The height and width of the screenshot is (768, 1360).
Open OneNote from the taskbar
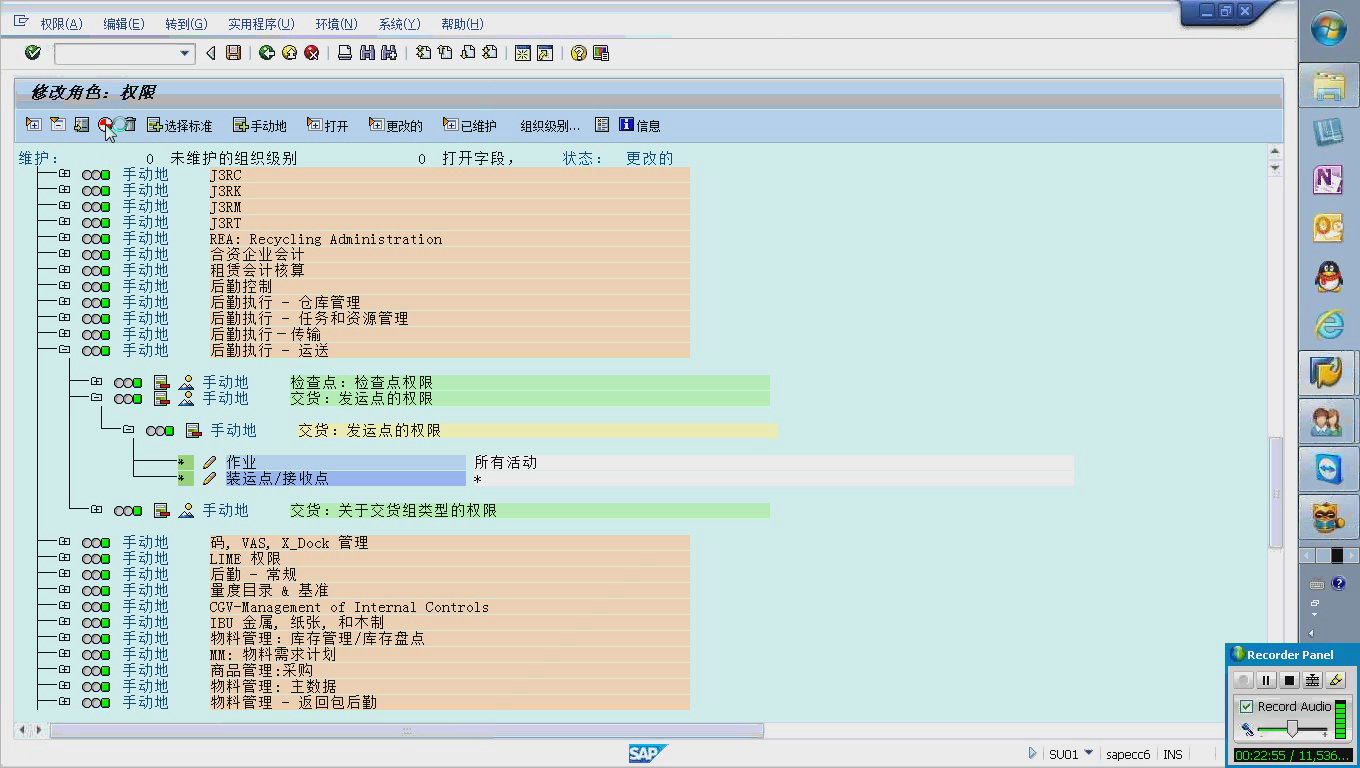[1328, 180]
